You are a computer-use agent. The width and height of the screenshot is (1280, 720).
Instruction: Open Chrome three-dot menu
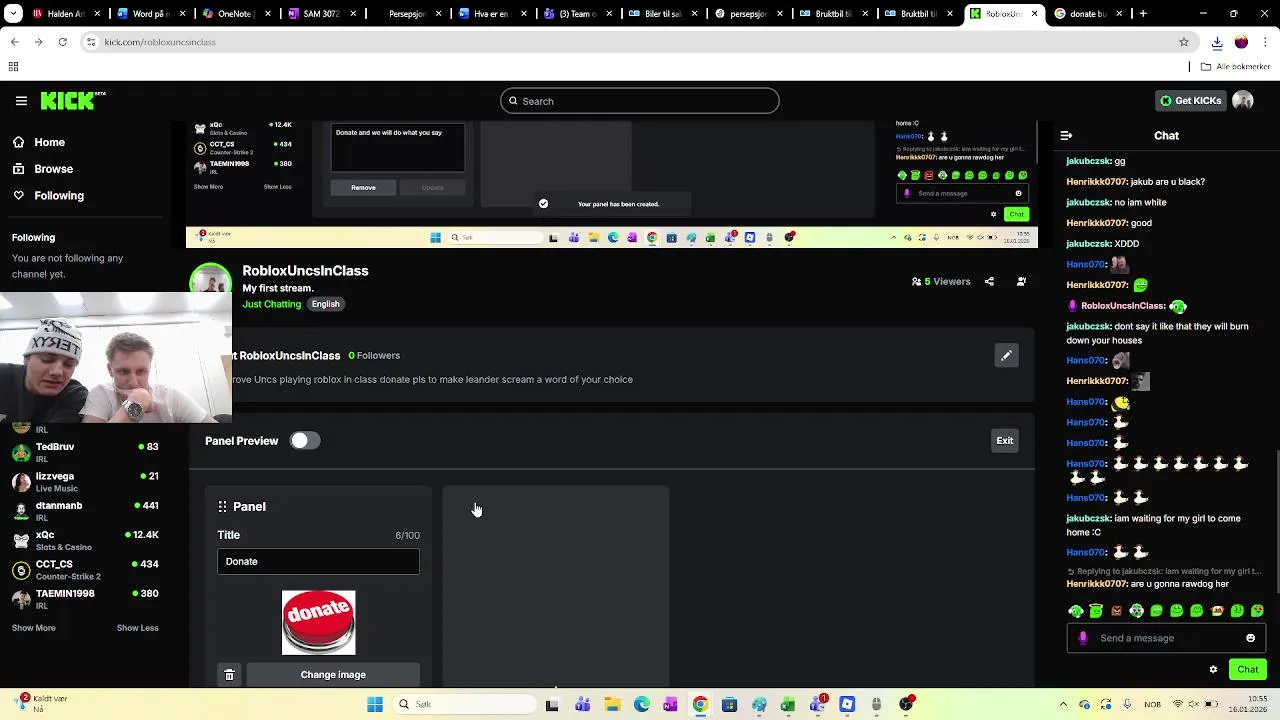1265,42
